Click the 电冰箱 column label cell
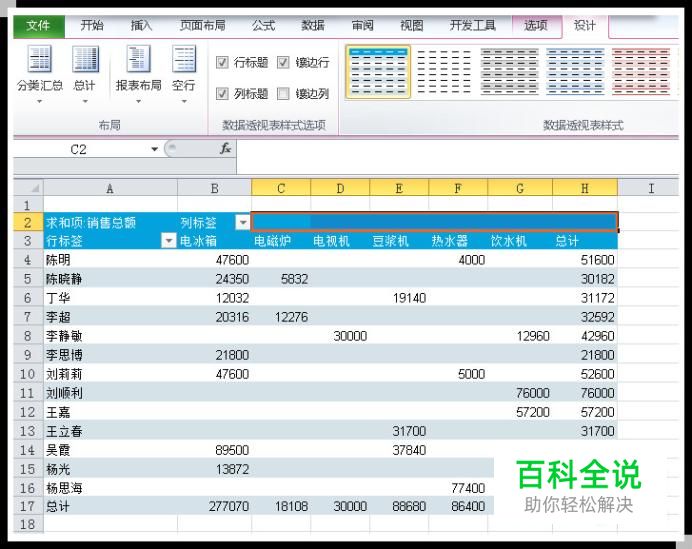This screenshot has height=549, width=692. pos(214,241)
